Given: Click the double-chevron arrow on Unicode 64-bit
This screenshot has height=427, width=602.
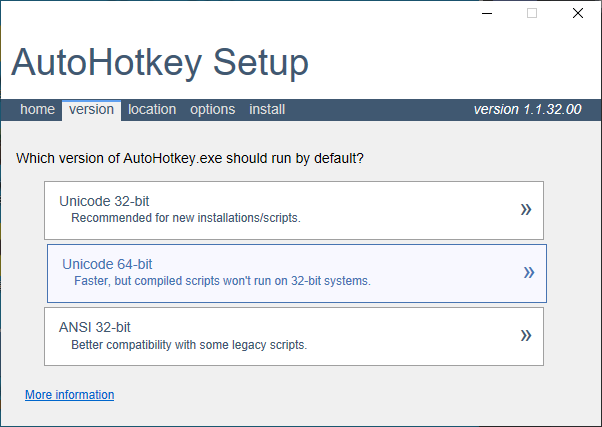Looking at the screenshot, I should point(529,273).
